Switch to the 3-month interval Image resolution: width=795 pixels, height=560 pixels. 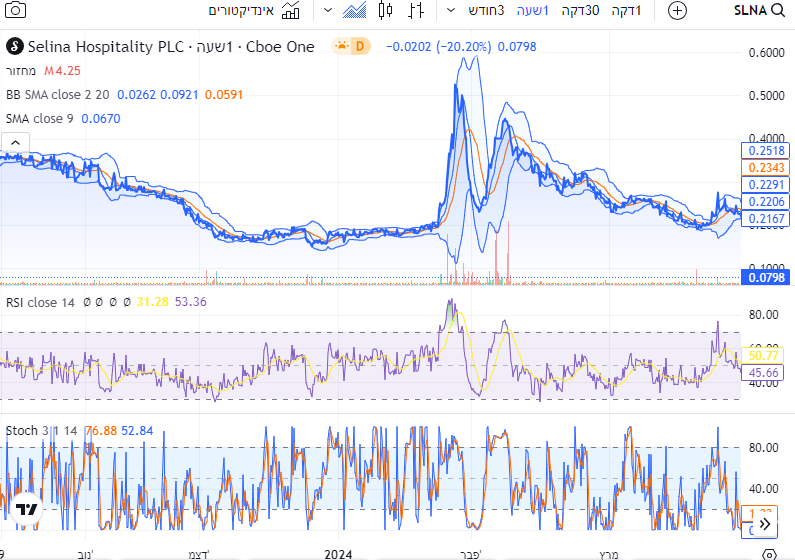pyautogui.click(x=488, y=11)
